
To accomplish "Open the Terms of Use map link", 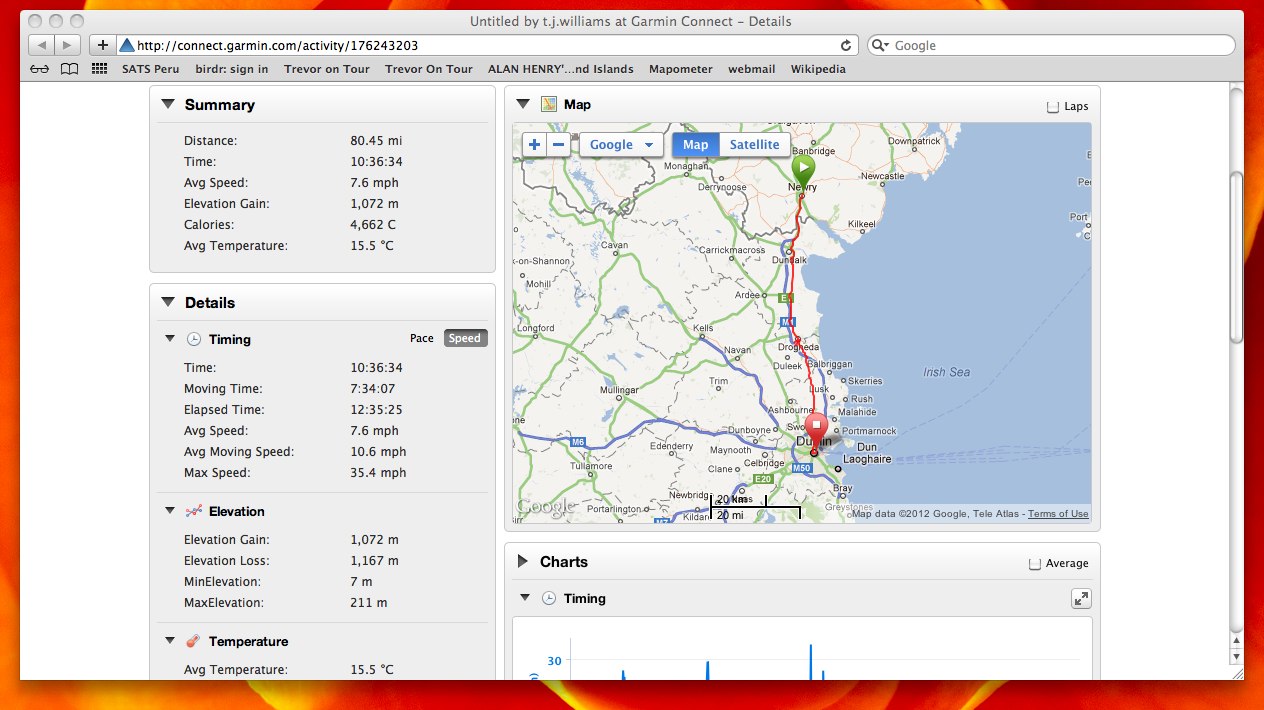I will (x=1058, y=514).
